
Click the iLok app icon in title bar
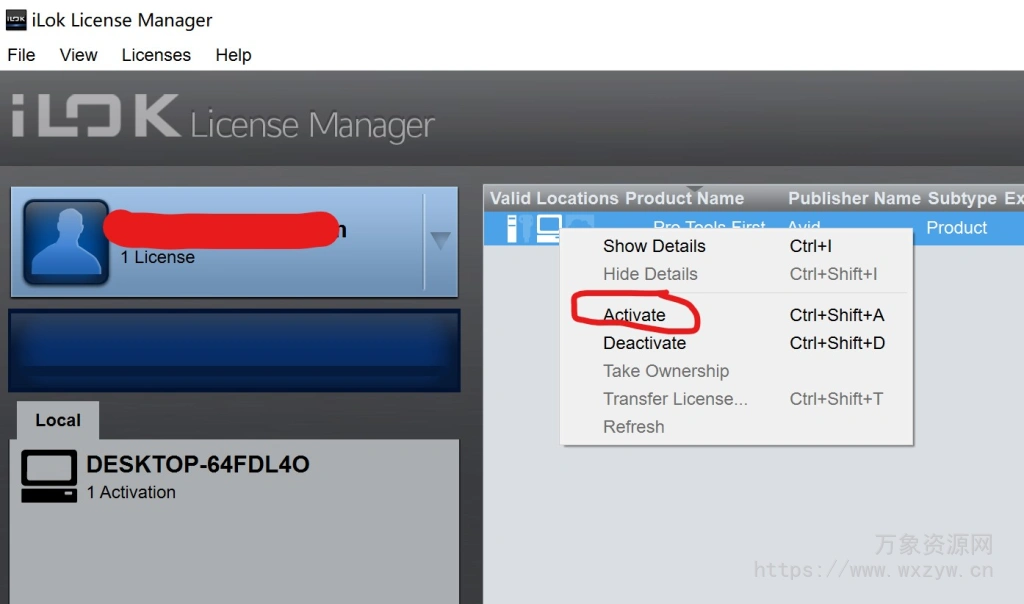click(15, 20)
